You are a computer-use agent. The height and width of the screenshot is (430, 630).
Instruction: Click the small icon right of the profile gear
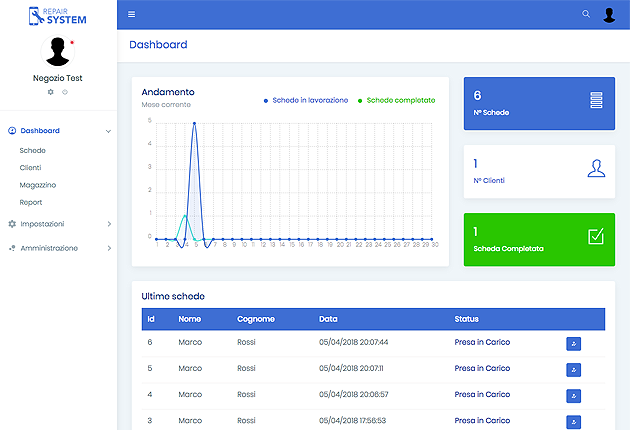pyautogui.click(x=65, y=91)
